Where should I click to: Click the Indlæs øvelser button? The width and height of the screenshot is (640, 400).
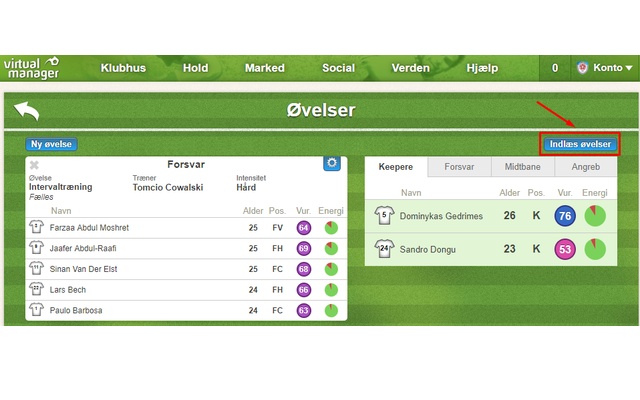click(x=580, y=144)
